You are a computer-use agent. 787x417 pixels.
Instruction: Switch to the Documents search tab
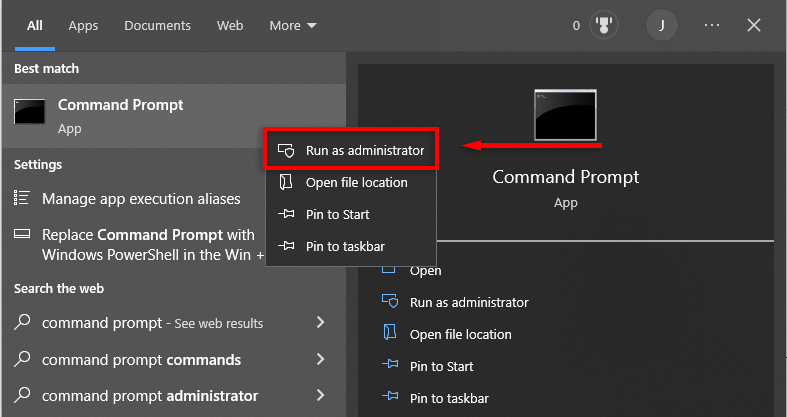pyautogui.click(x=157, y=26)
